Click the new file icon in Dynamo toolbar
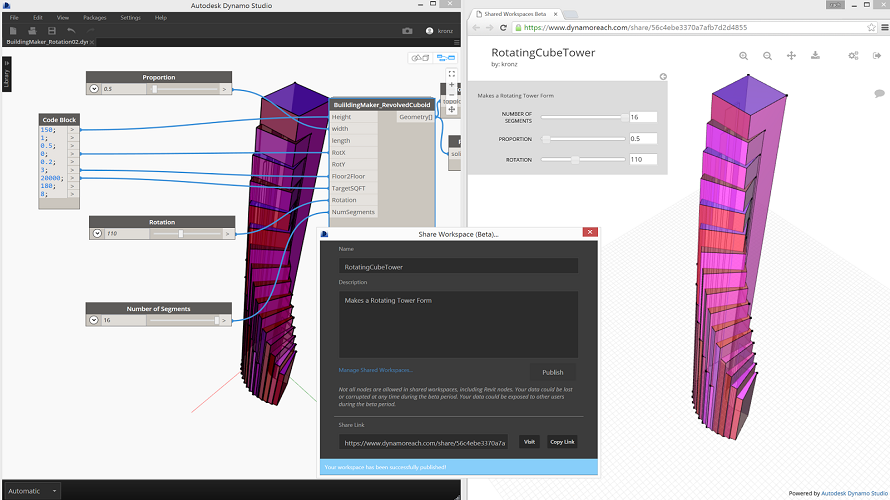 click(x=13, y=31)
